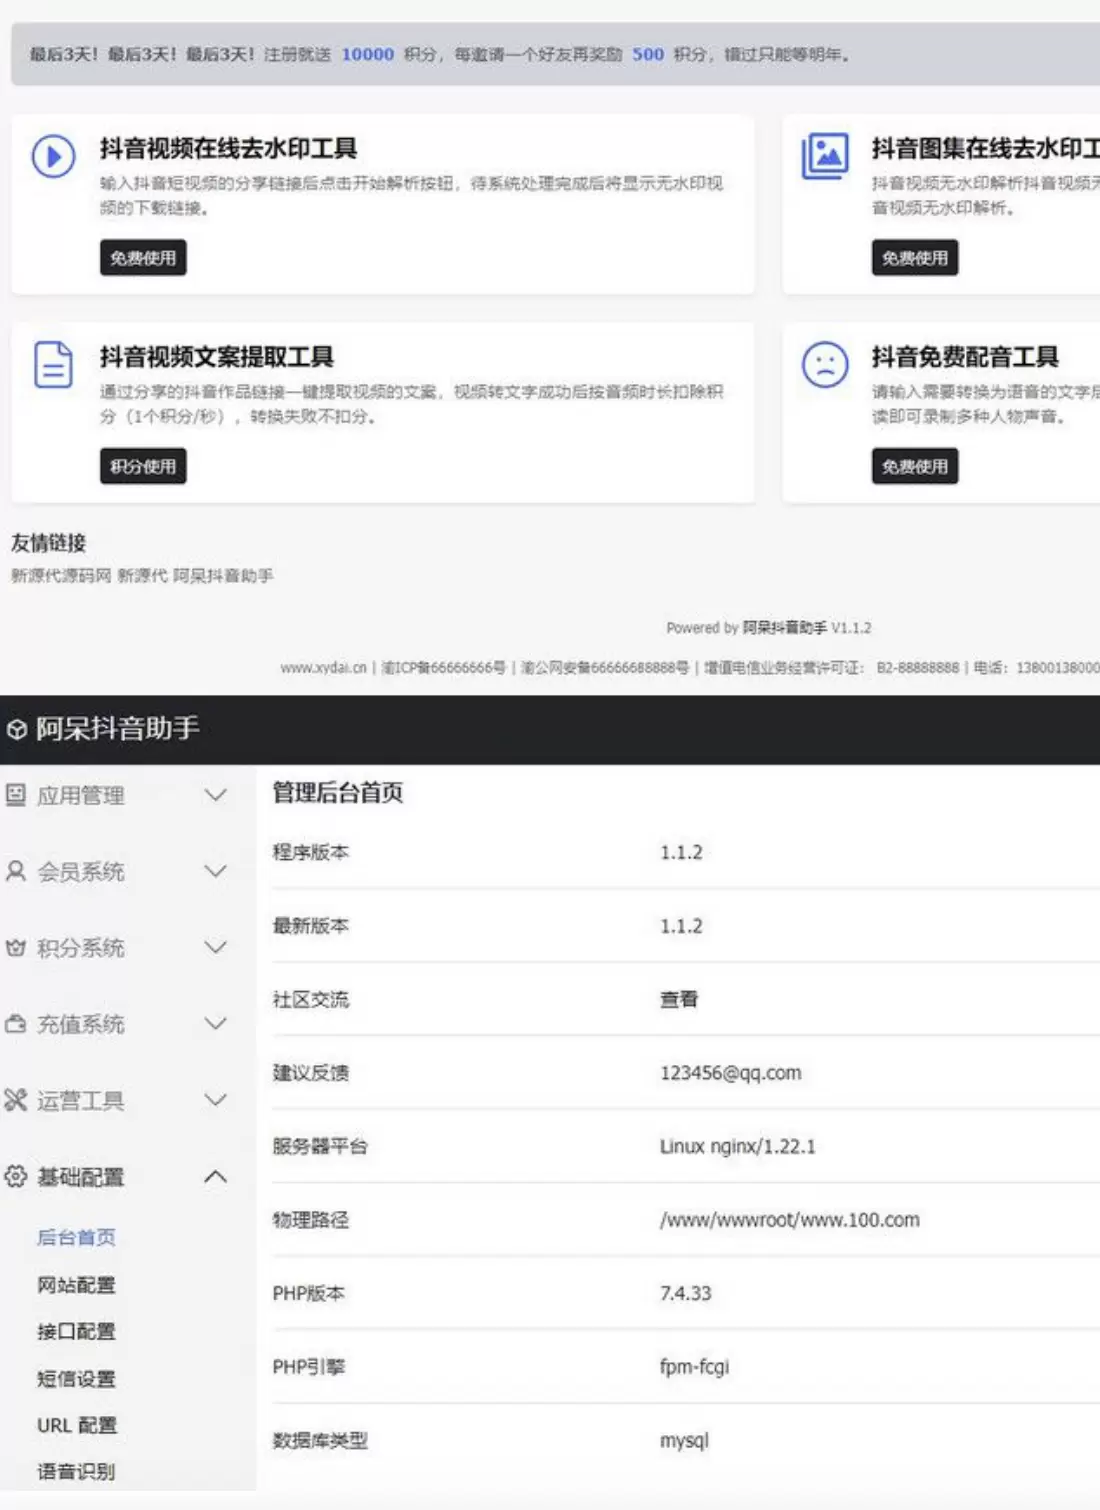Open 基础配置 in the sidebar
This screenshot has height=1510, width=1100.
pos(81,1177)
